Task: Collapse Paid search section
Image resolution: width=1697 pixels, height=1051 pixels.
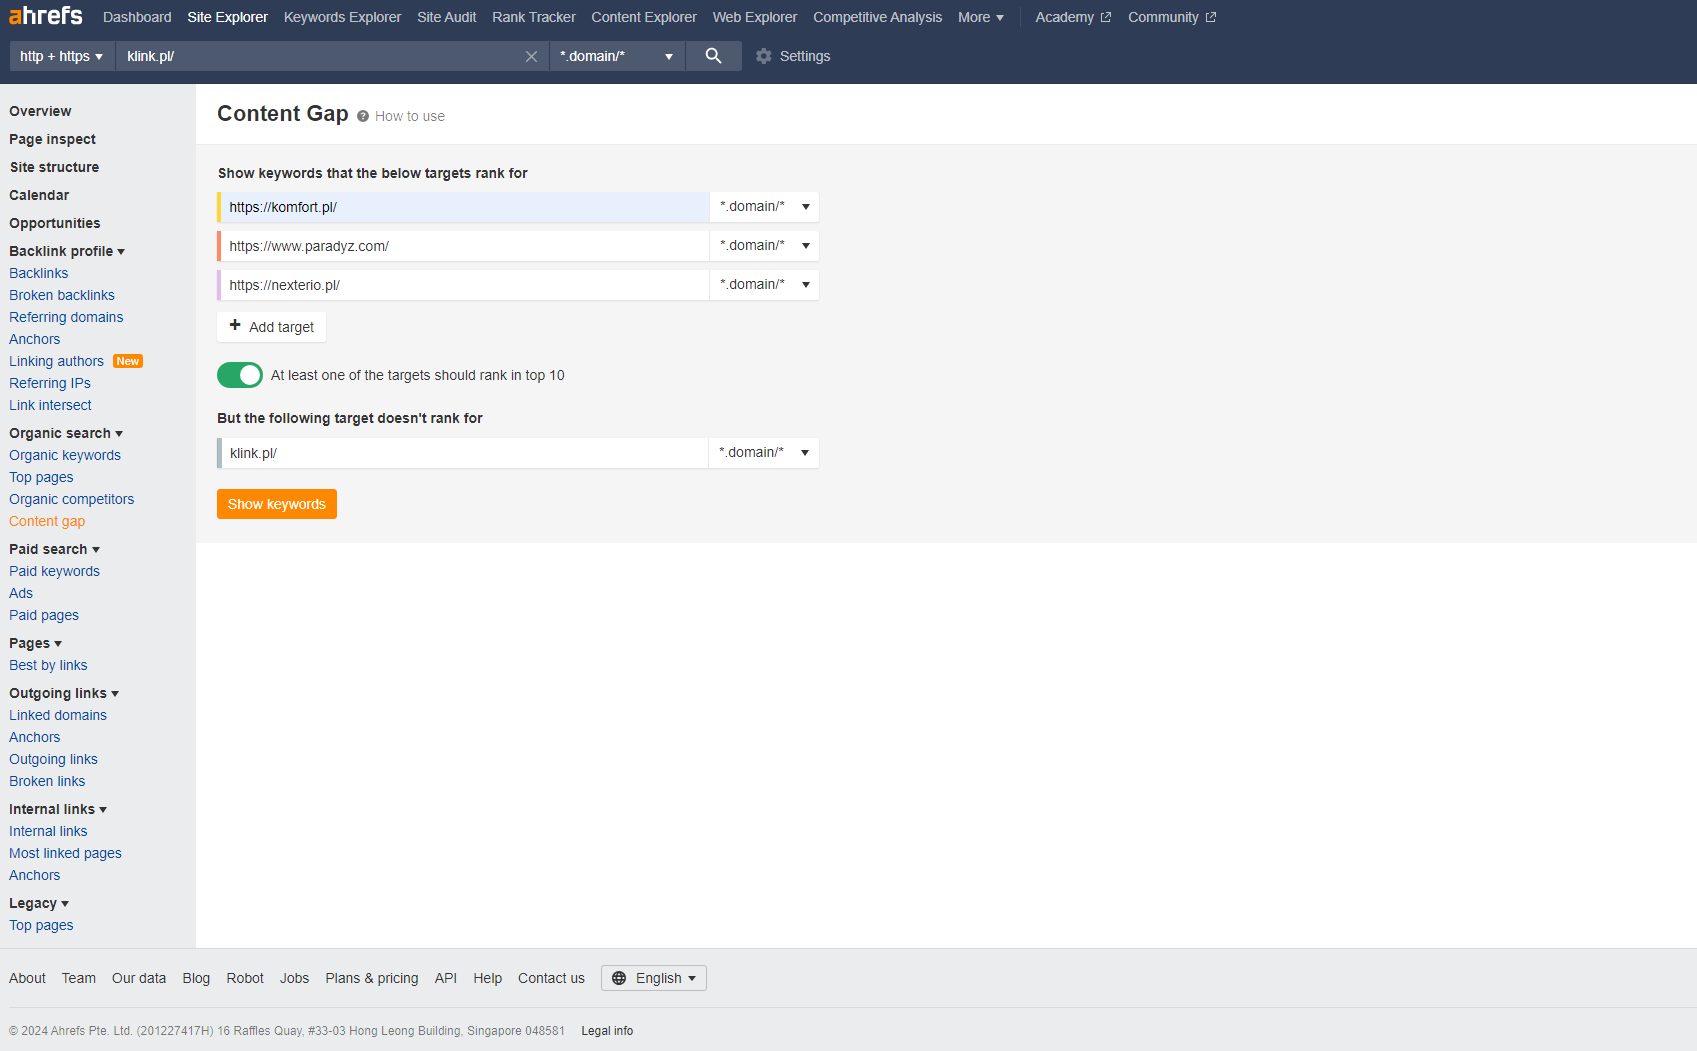Action: (x=55, y=549)
